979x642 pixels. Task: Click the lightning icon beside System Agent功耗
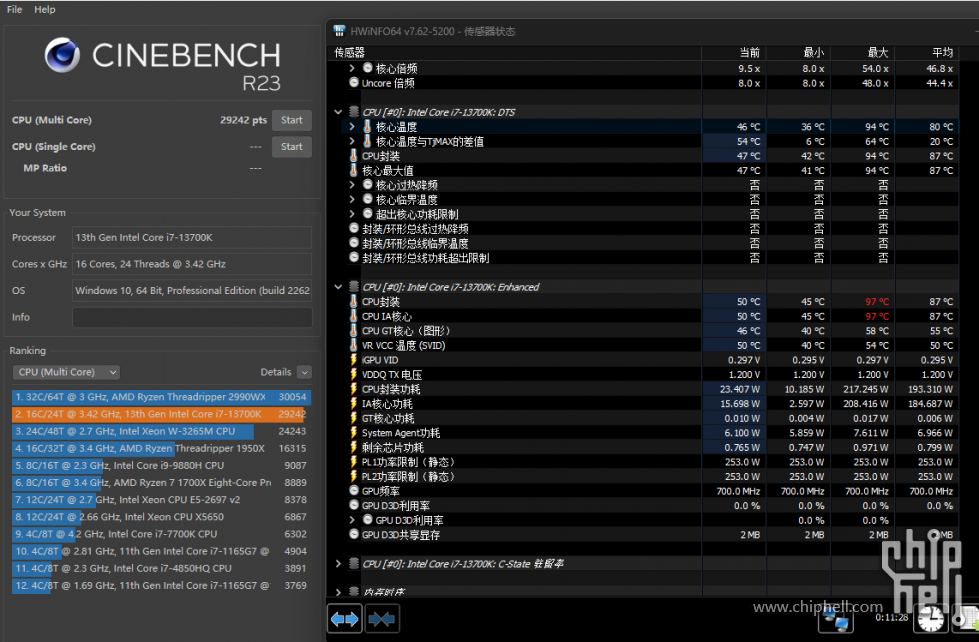tap(353, 433)
